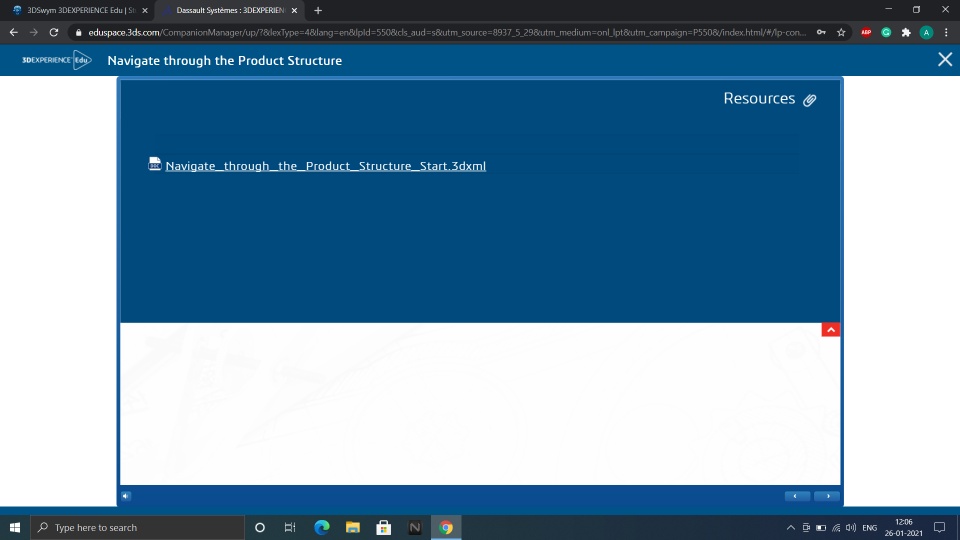Click the Resources paperclip icon
This screenshot has width=960, height=540.
click(x=809, y=100)
